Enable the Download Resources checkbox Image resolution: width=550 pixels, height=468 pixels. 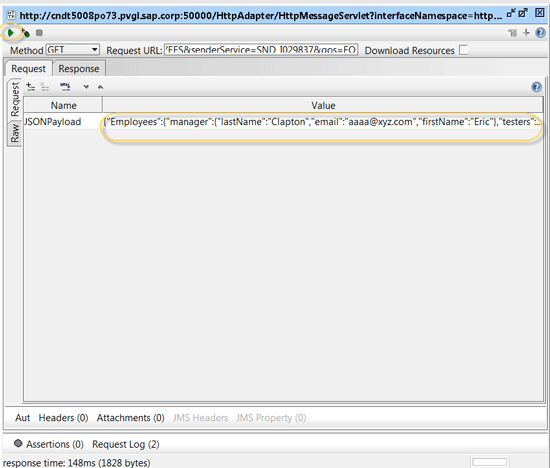463,50
